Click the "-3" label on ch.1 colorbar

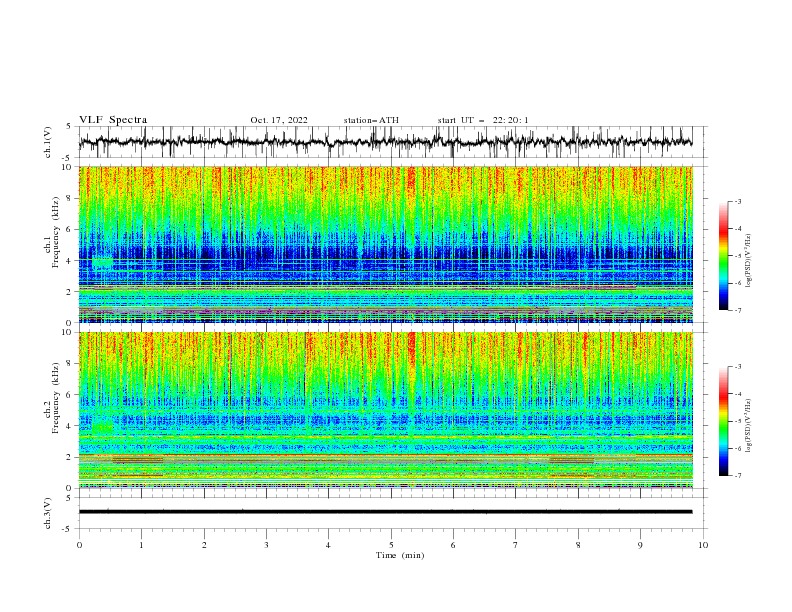737,201
